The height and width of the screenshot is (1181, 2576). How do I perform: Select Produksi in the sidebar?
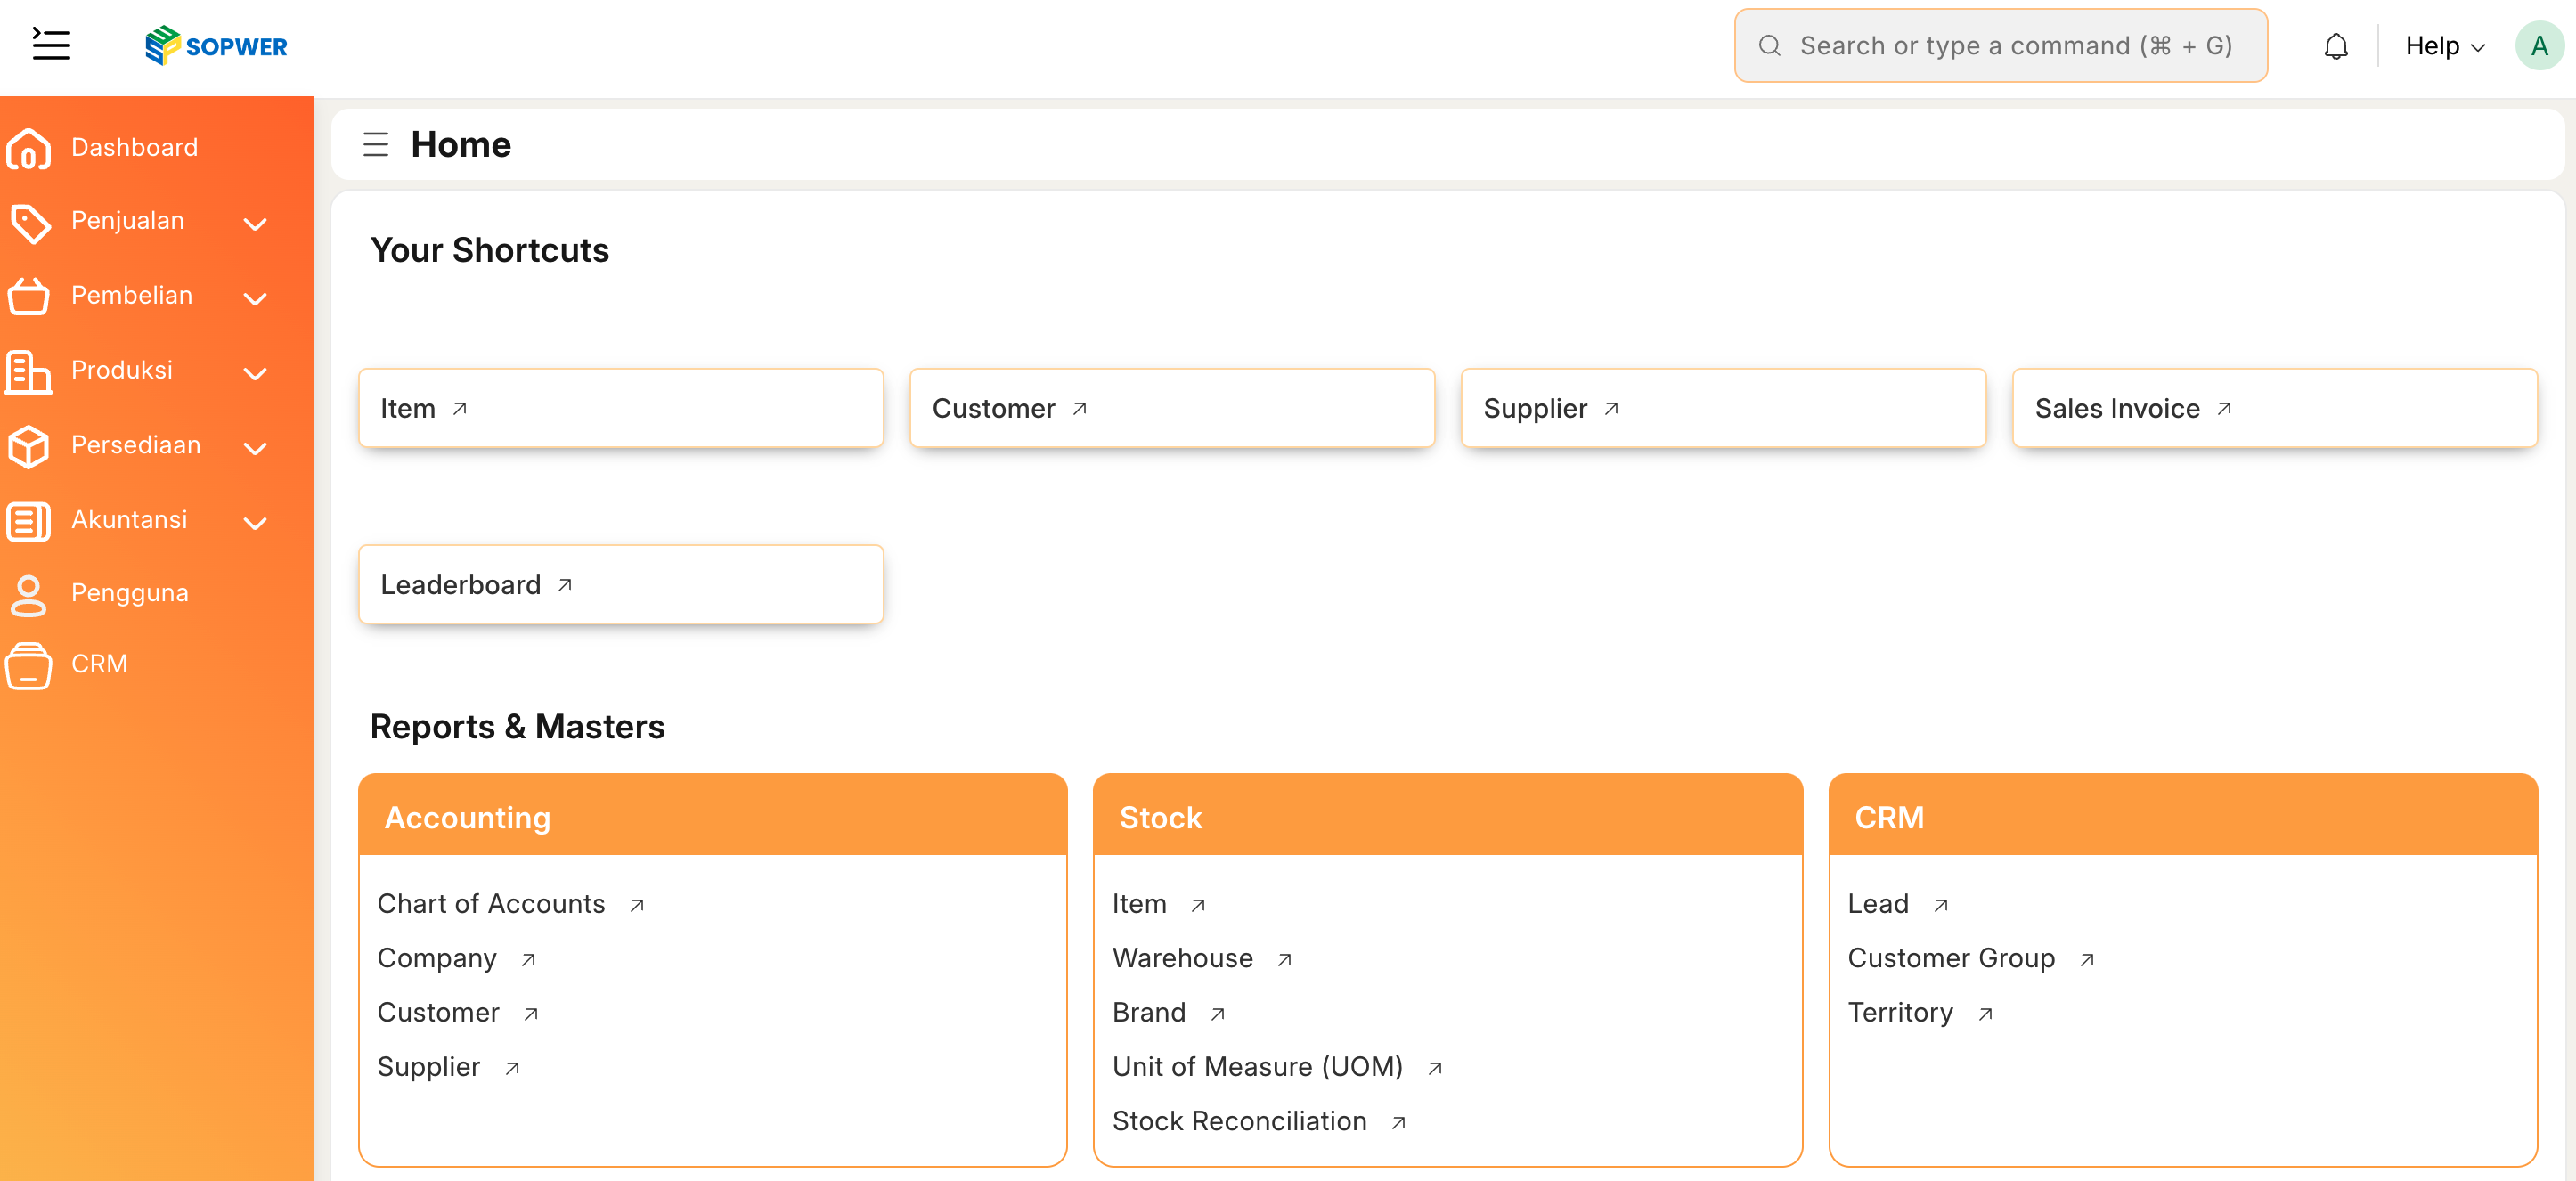point(122,370)
